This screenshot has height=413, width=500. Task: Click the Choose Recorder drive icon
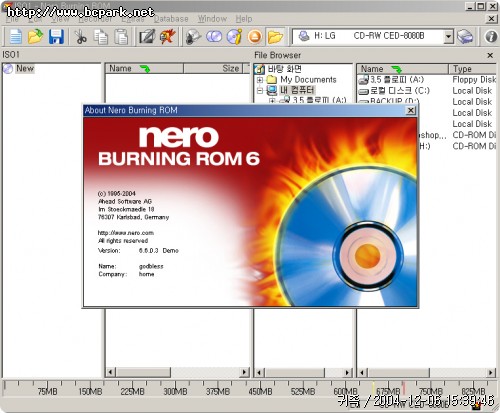[x=465, y=37]
